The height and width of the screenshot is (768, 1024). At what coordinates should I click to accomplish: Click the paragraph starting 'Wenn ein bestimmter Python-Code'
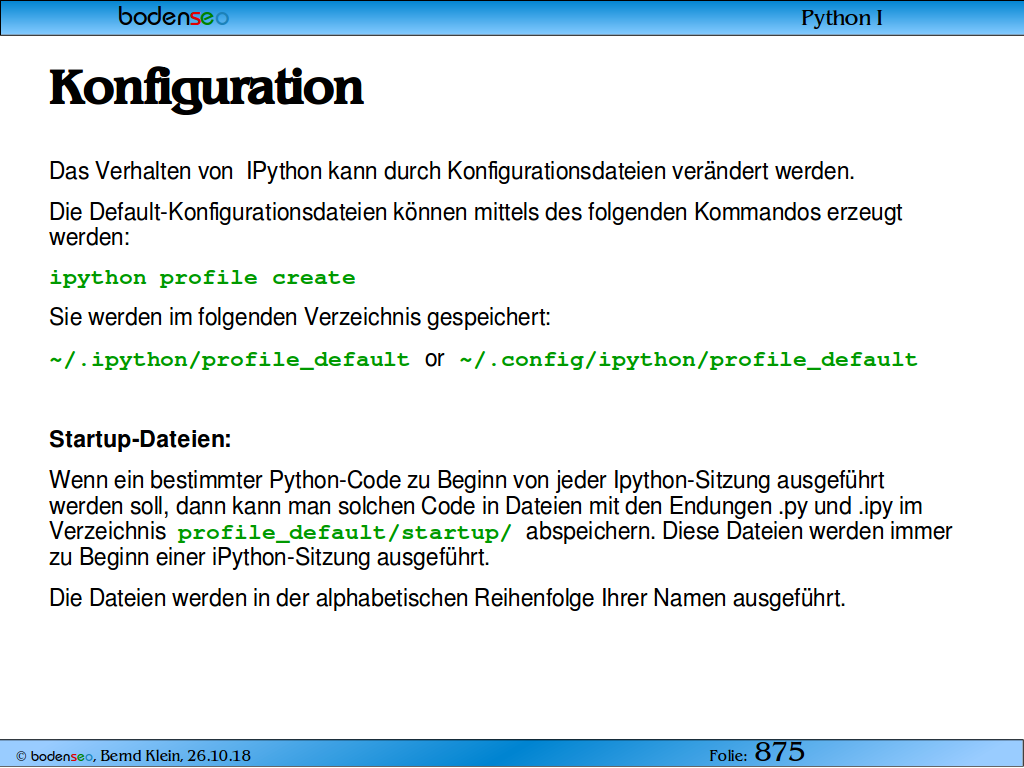point(501,519)
